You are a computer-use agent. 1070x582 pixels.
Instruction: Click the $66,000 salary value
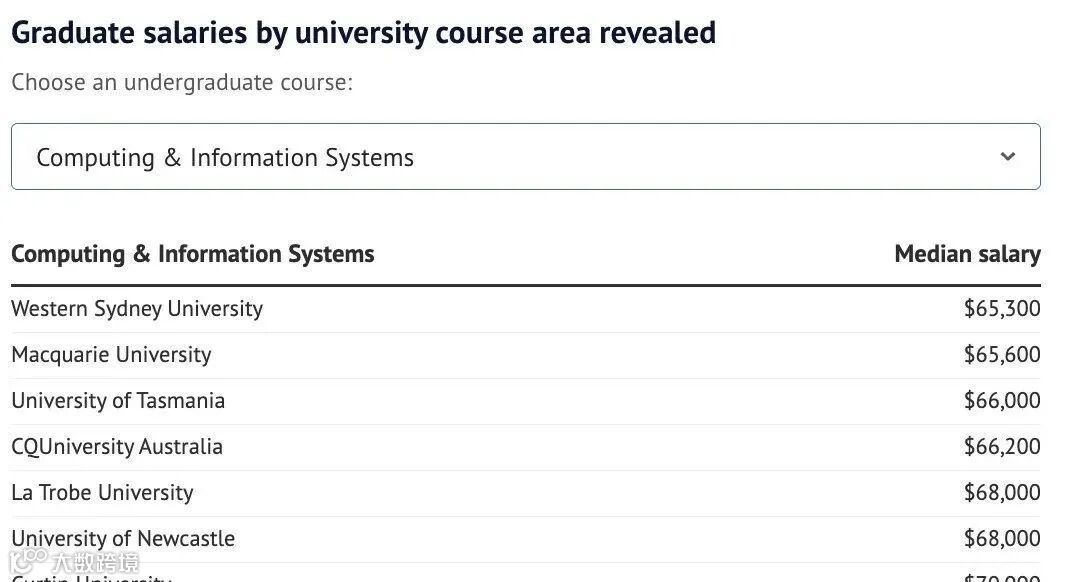(x=1002, y=400)
